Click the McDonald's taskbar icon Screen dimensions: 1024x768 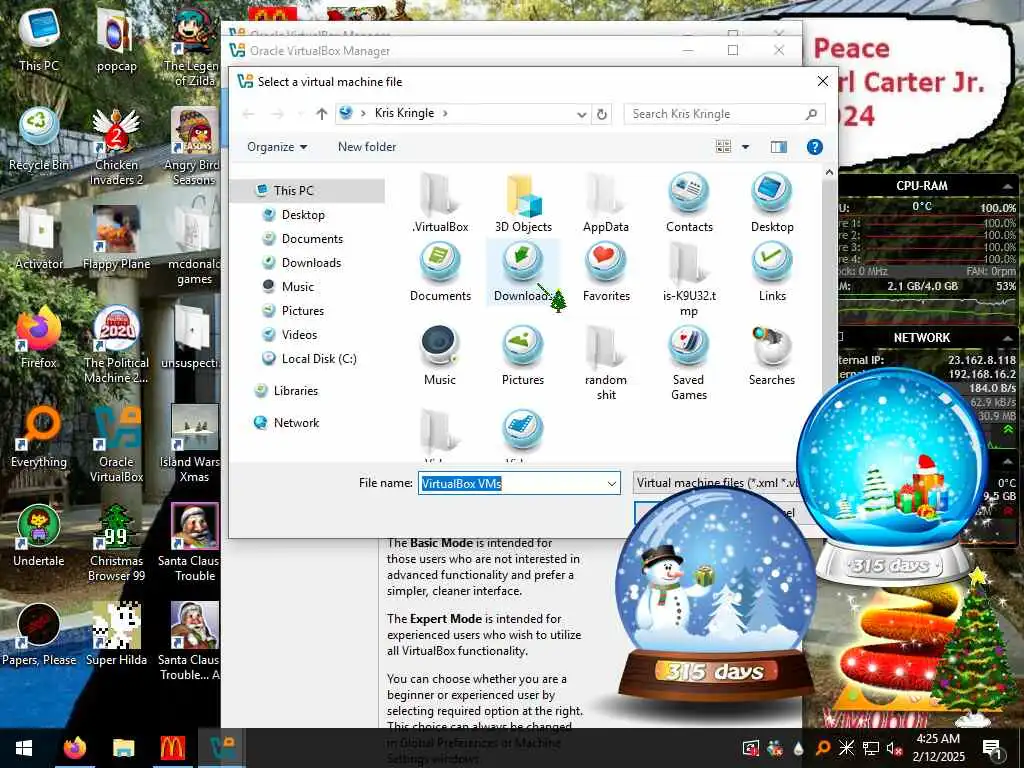[172, 748]
